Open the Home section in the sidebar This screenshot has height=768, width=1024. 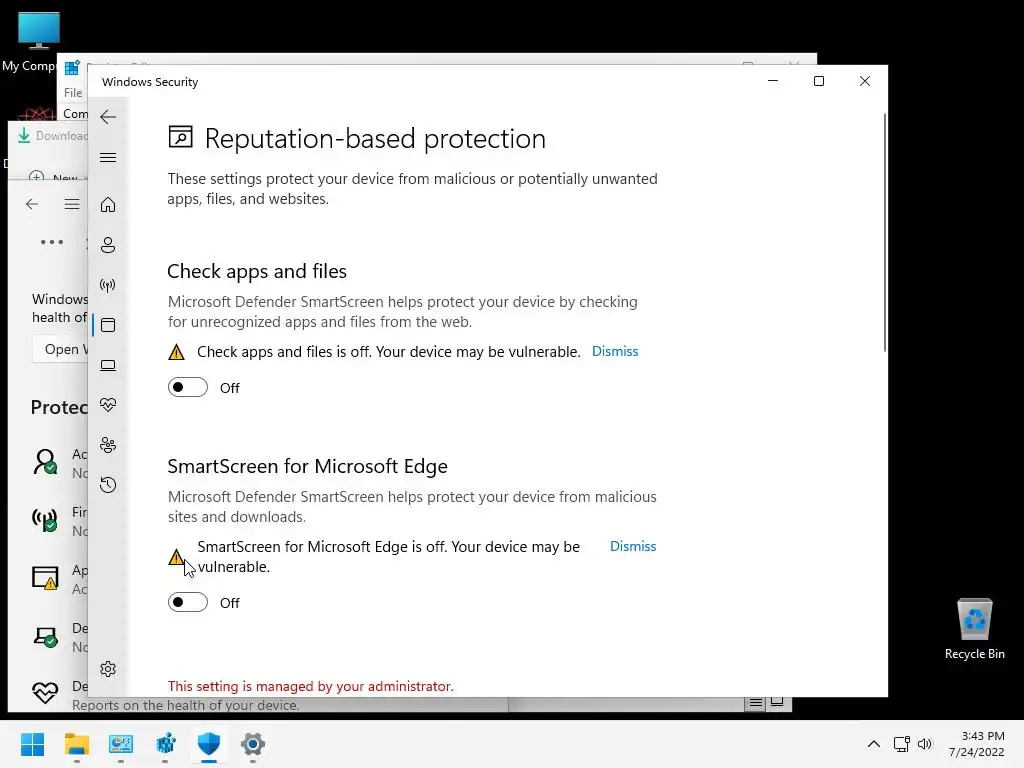tap(108, 205)
